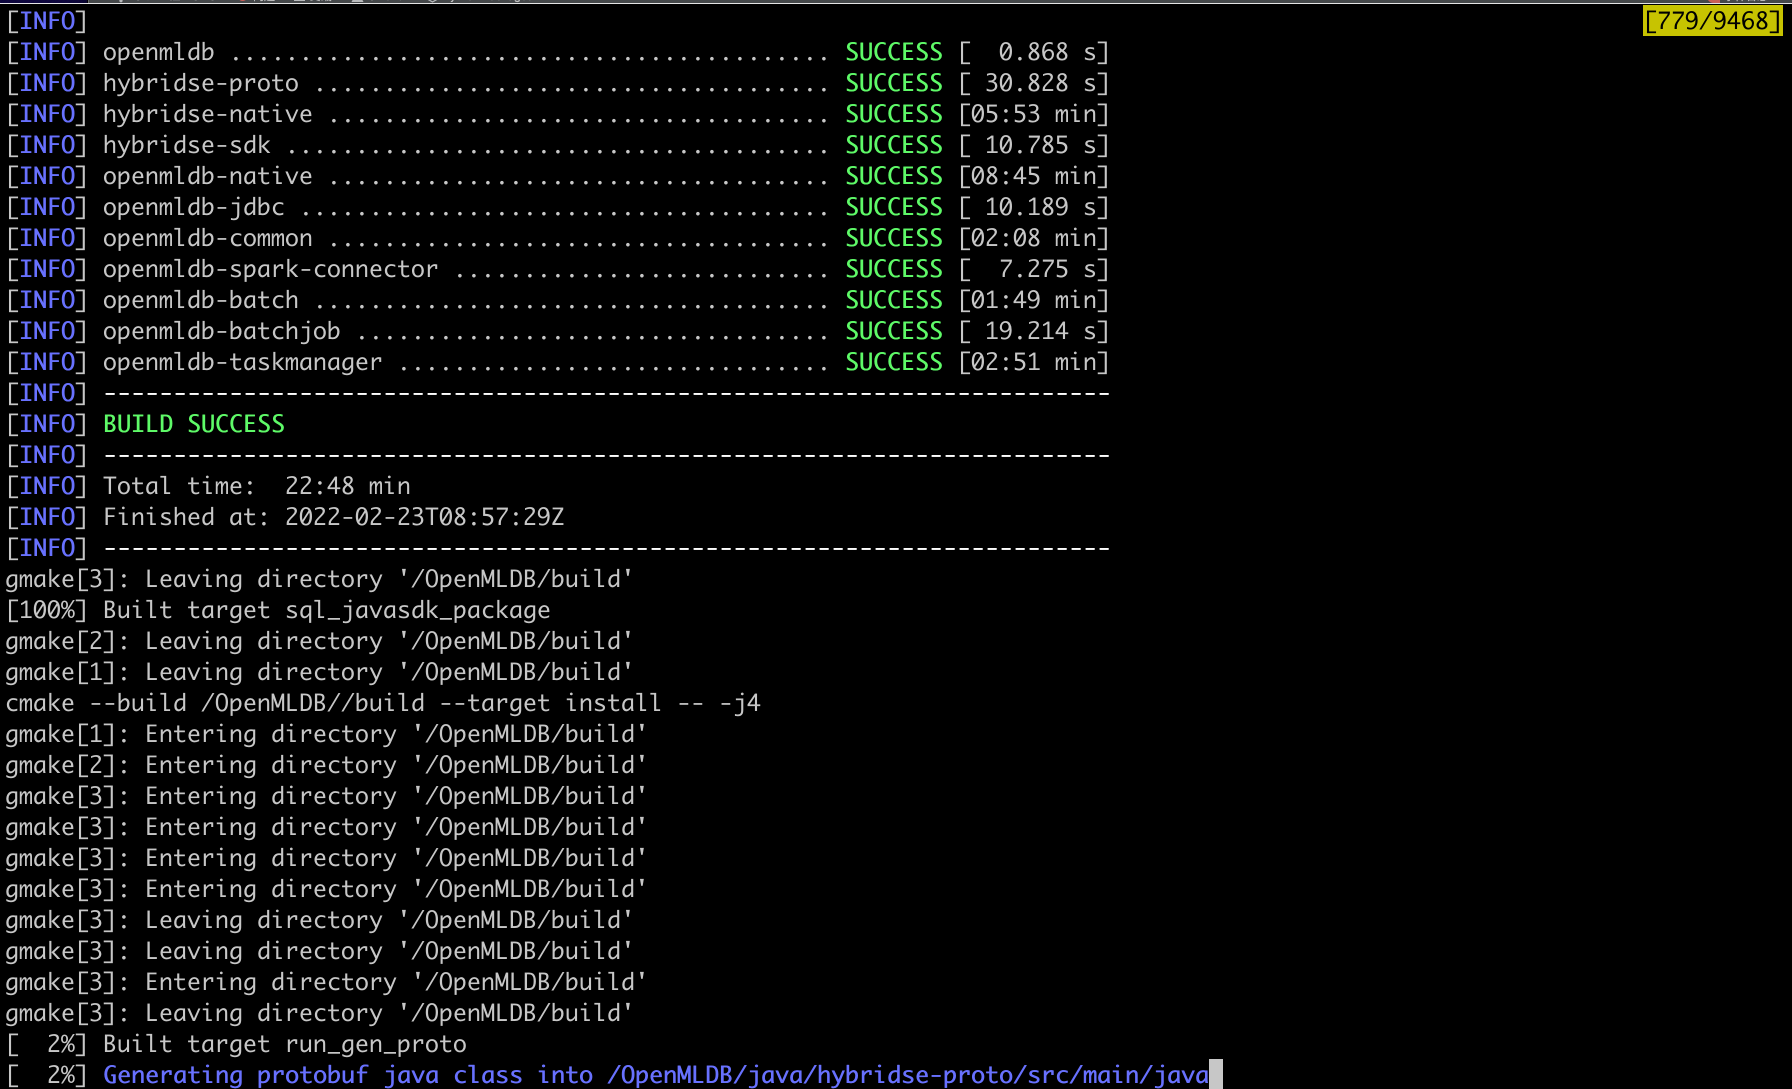
Task: Click the 'openmldb-jdbc' module name
Action: (x=193, y=207)
